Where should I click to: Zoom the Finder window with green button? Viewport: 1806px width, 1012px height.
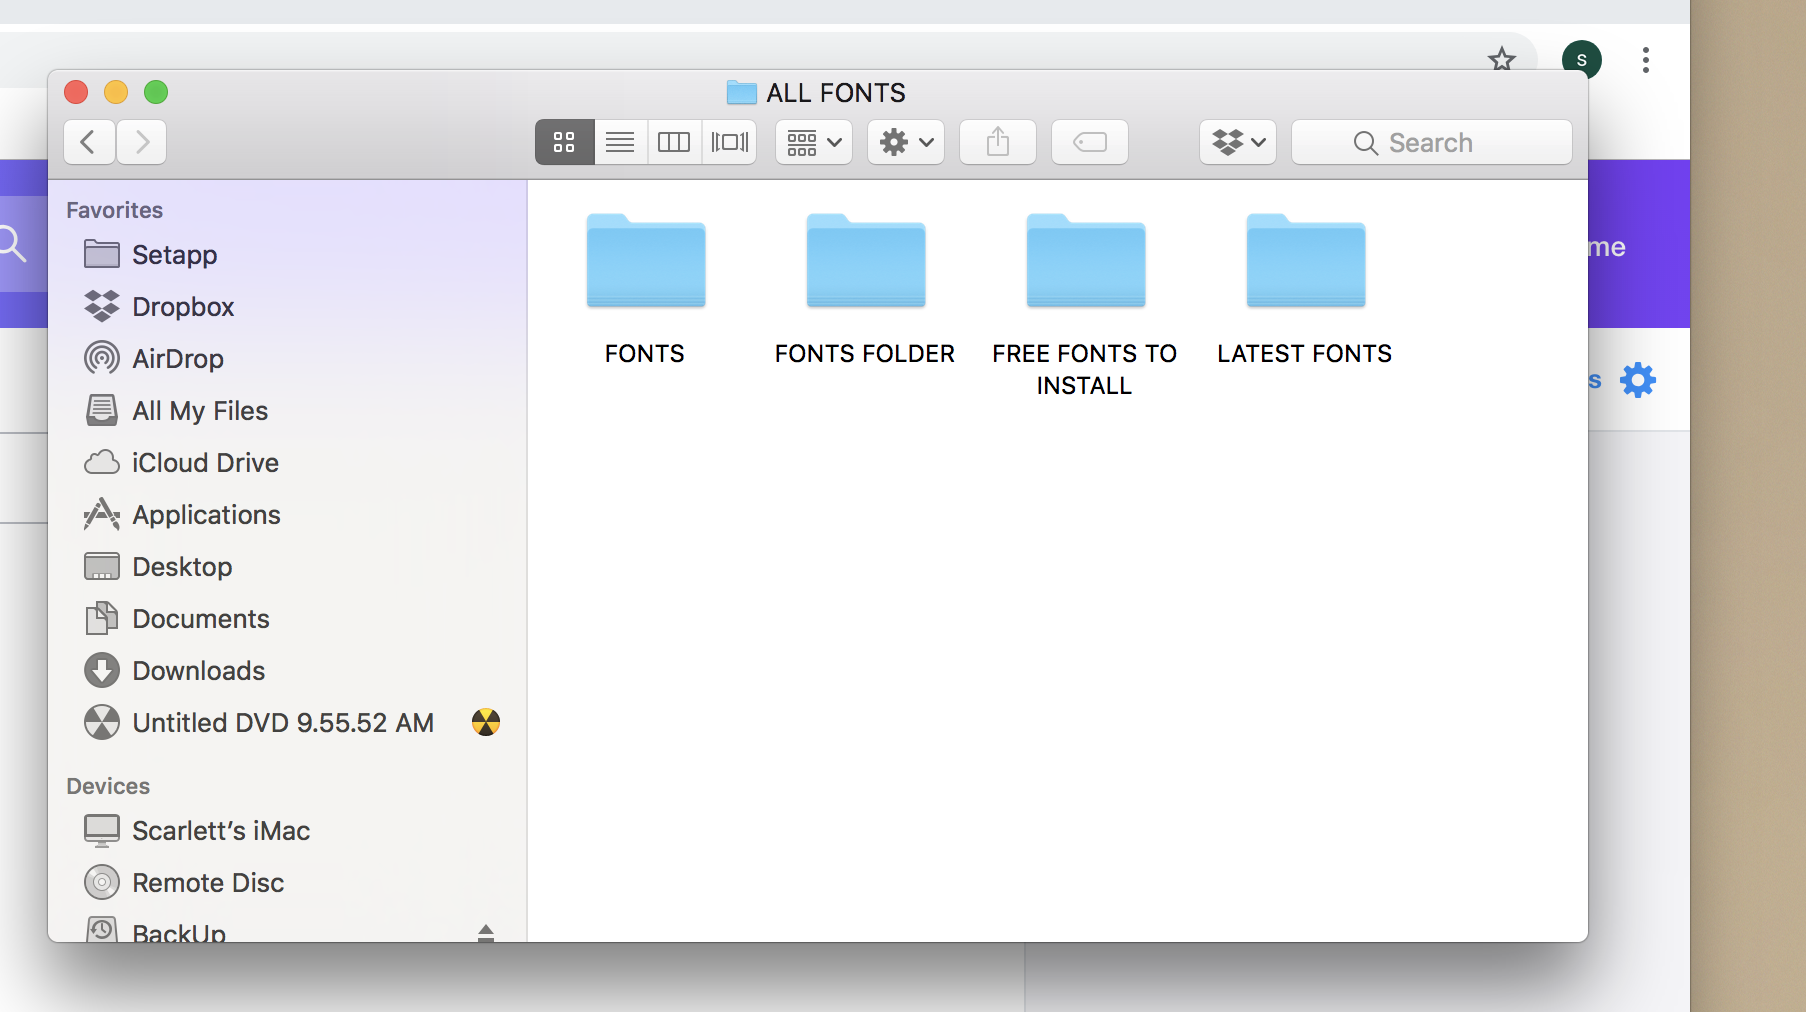(x=156, y=92)
